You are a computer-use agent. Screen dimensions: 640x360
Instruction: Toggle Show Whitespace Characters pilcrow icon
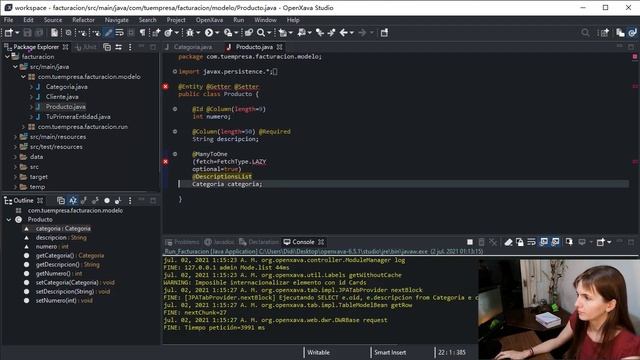click(142, 33)
